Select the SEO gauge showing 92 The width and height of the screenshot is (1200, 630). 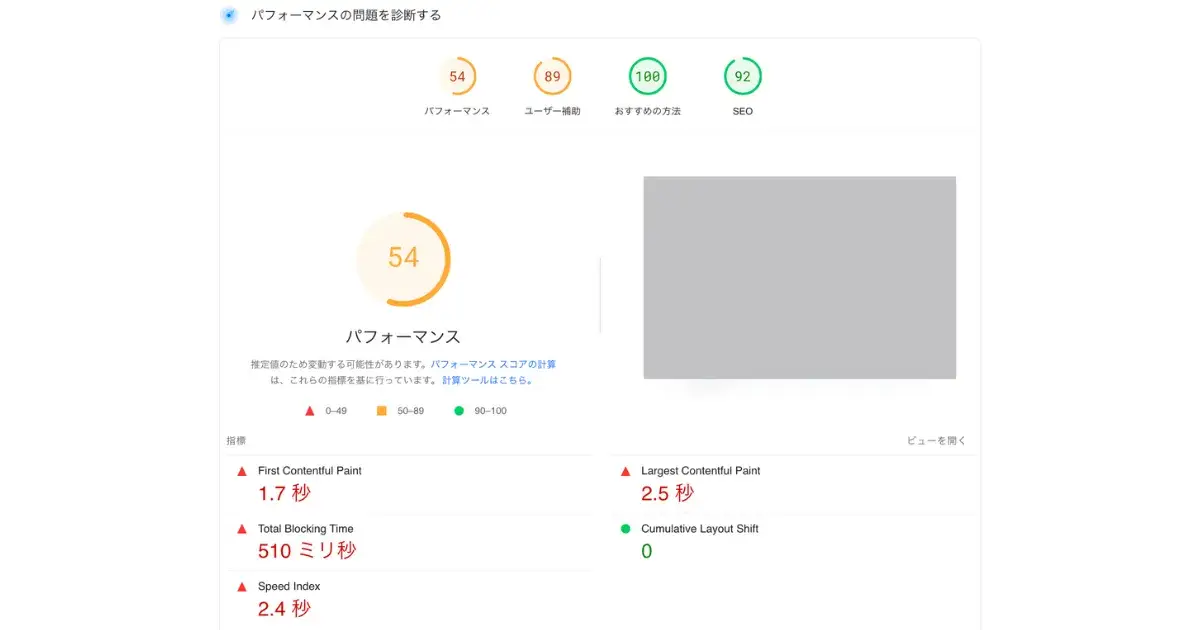pos(742,75)
